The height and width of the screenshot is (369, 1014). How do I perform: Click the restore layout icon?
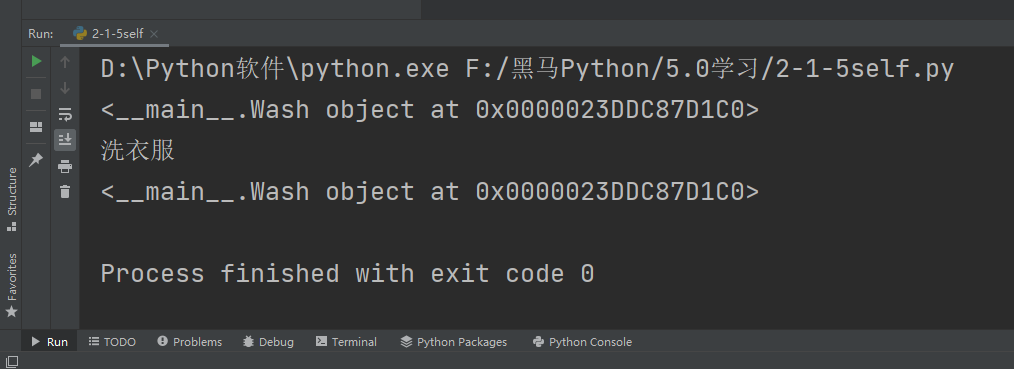[36, 127]
